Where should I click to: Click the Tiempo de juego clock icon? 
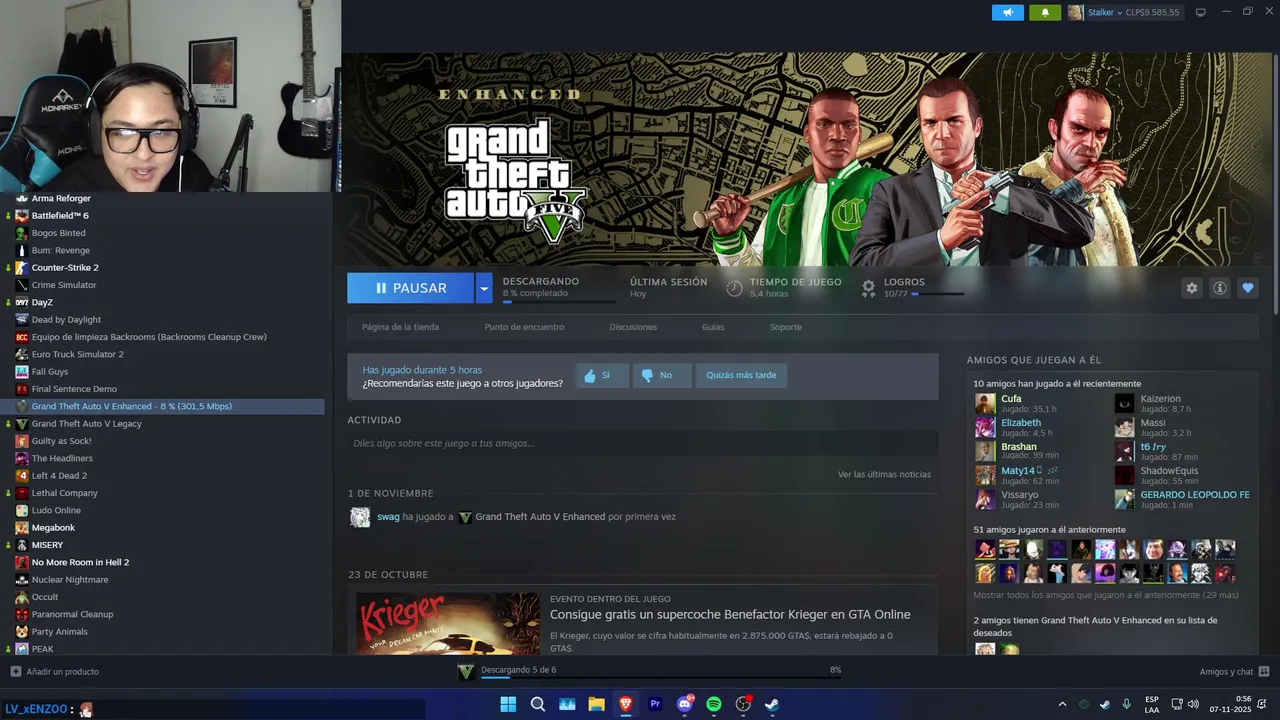tap(734, 288)
